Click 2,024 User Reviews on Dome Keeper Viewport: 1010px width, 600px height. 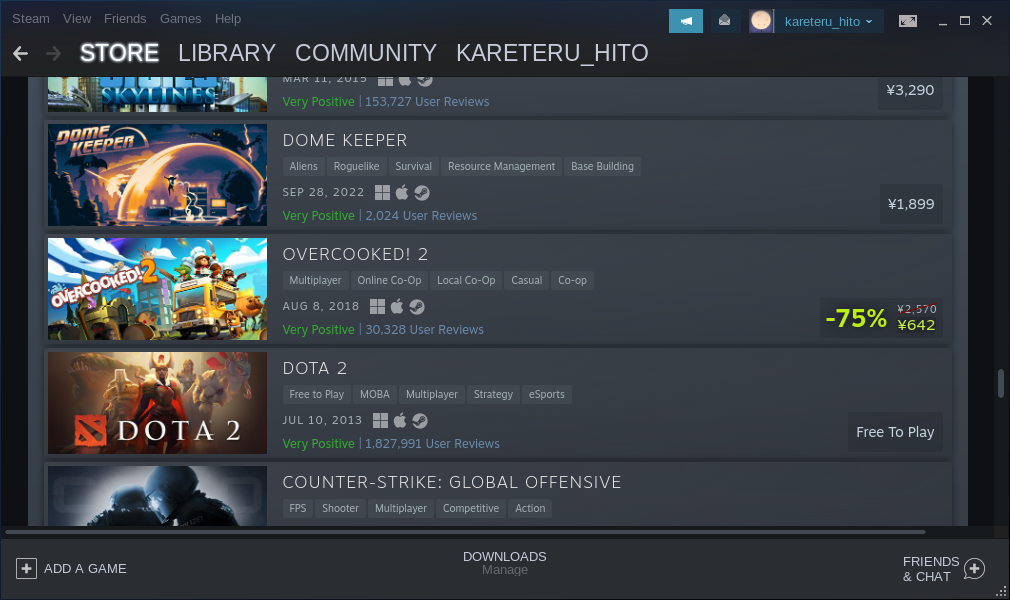tap(421, 216)
